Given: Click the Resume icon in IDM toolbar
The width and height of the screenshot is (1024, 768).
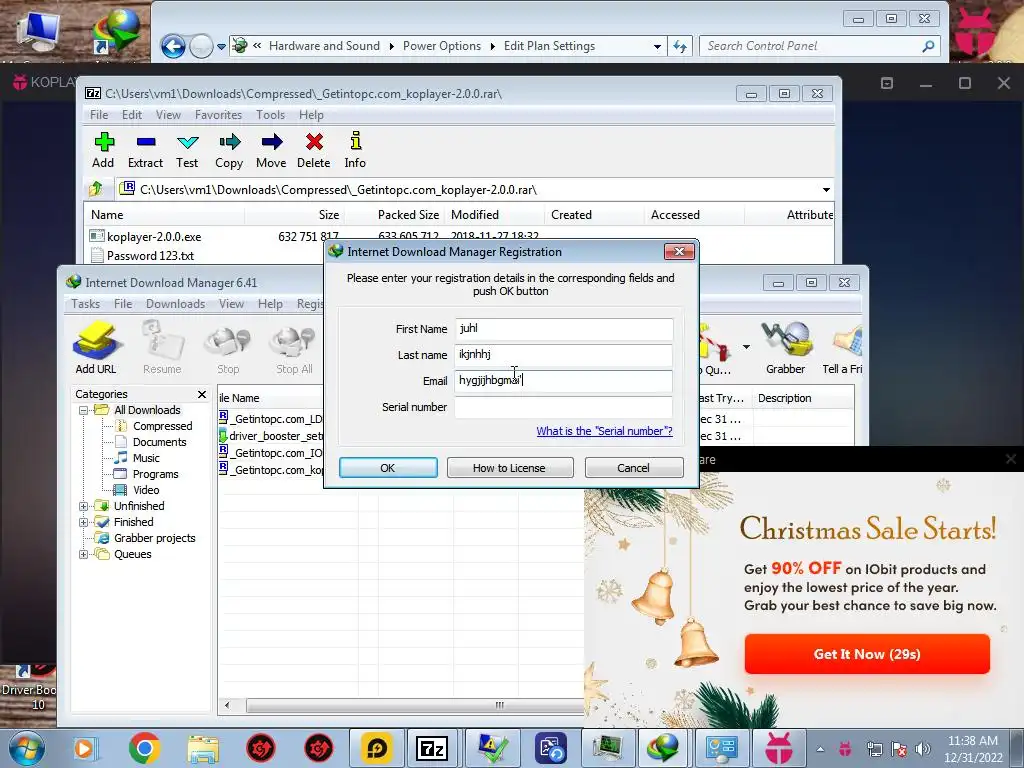Looking at the screenshot, I should (x=162, y=347).
